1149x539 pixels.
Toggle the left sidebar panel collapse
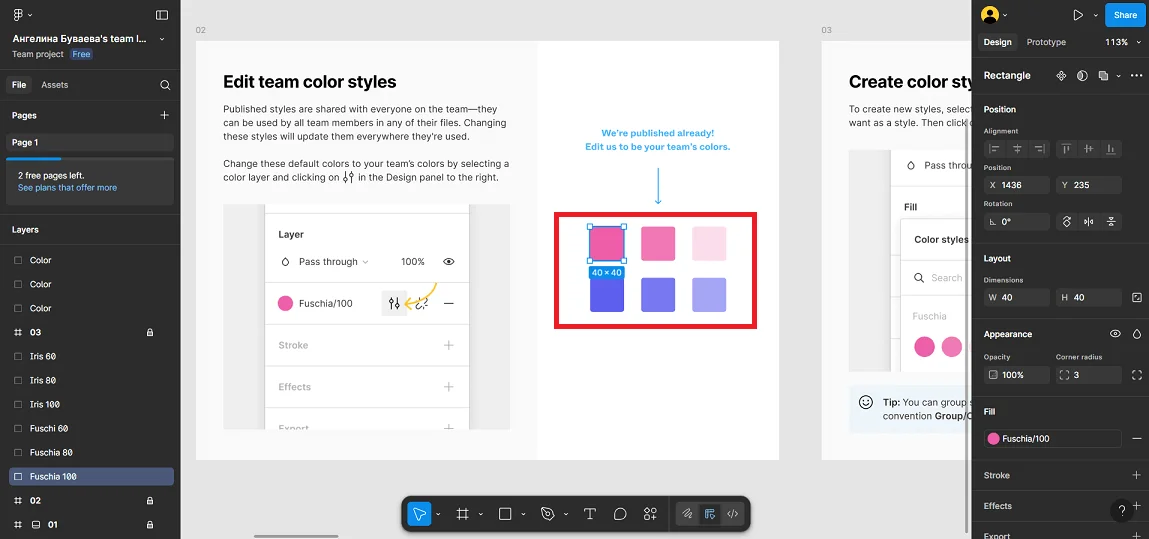162,15
